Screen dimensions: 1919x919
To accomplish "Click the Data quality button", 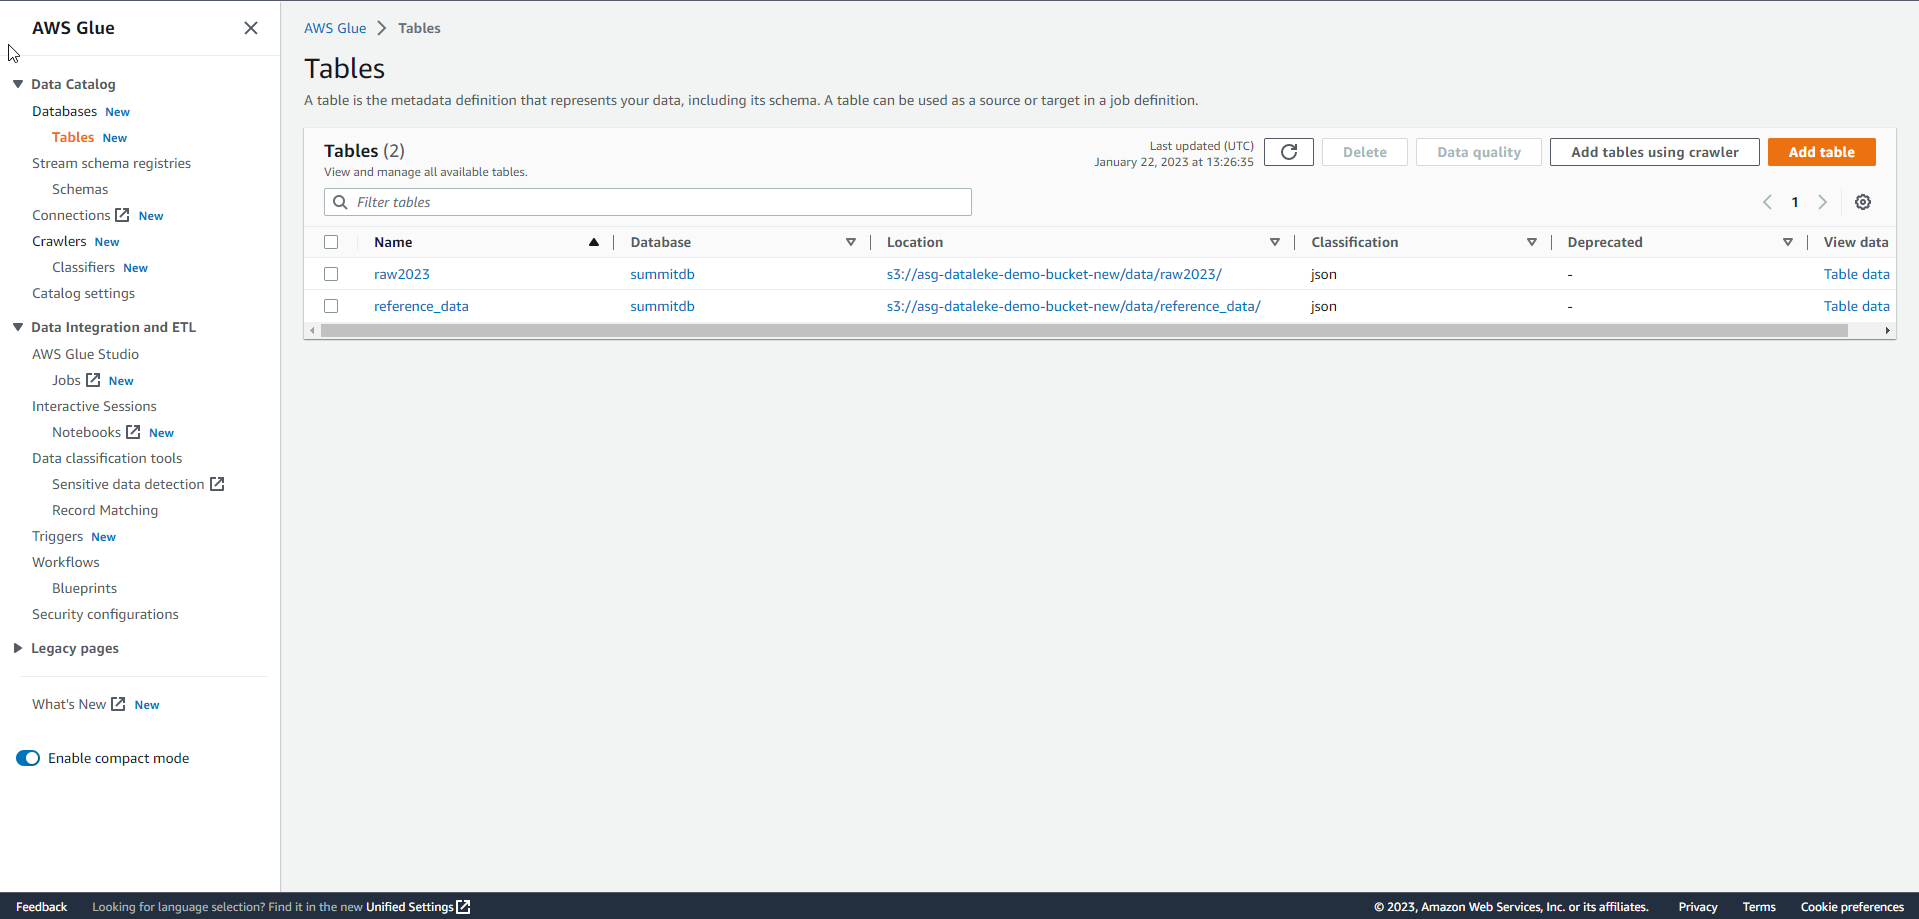I will click(x=1478, y=152).
